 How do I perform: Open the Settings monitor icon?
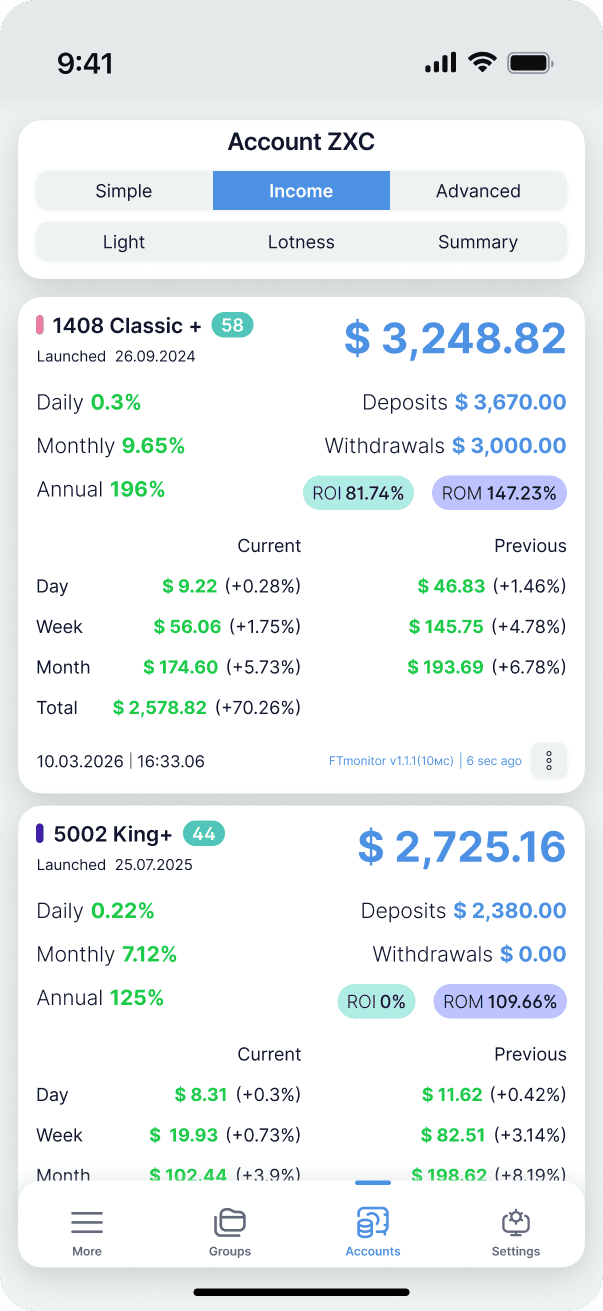515,1222
